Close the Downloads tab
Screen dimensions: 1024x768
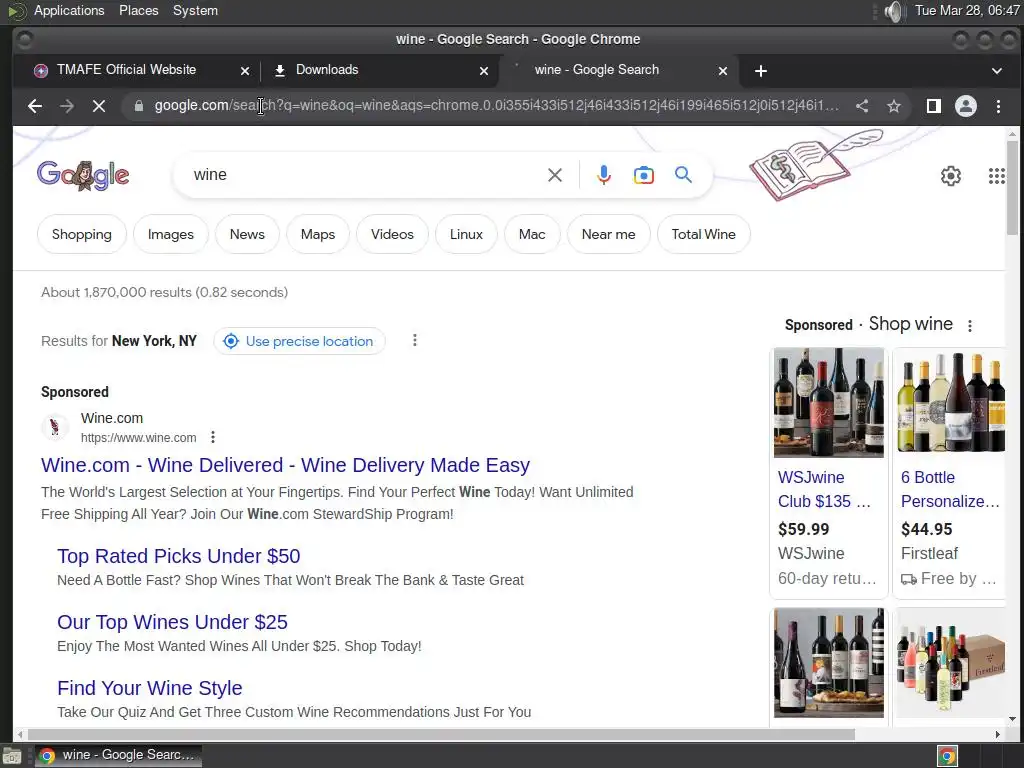[484, 71]
